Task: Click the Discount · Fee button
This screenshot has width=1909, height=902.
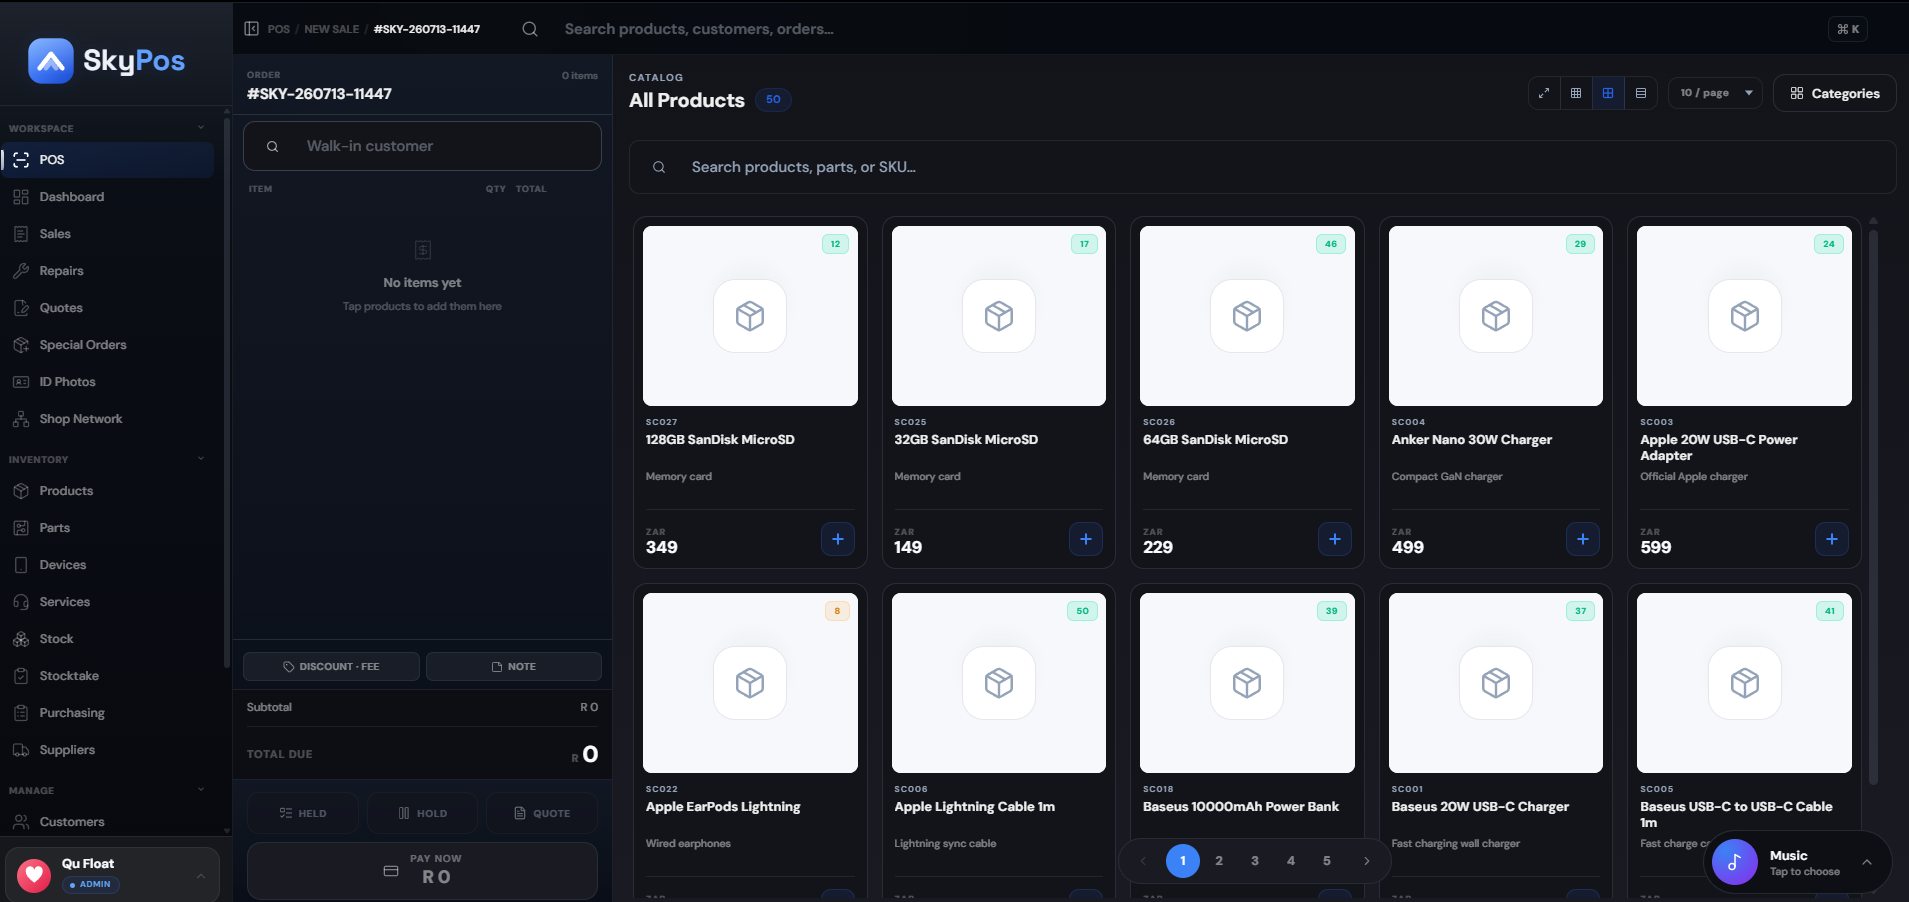Action: pyautogui.click(x=332, y=667)
